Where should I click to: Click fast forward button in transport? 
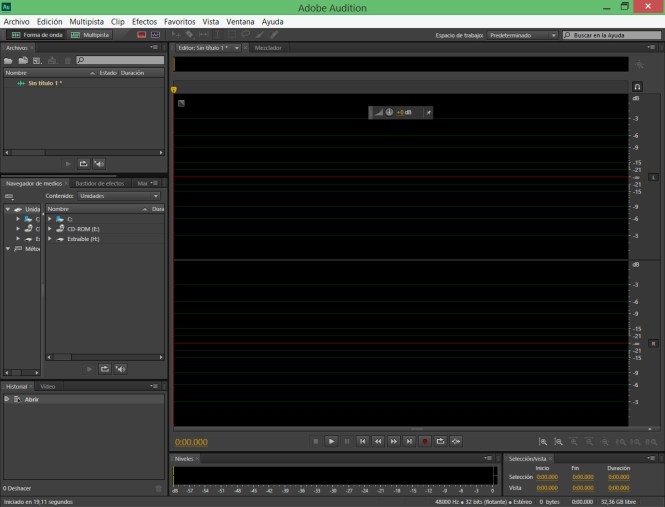(x=394, y=441)
